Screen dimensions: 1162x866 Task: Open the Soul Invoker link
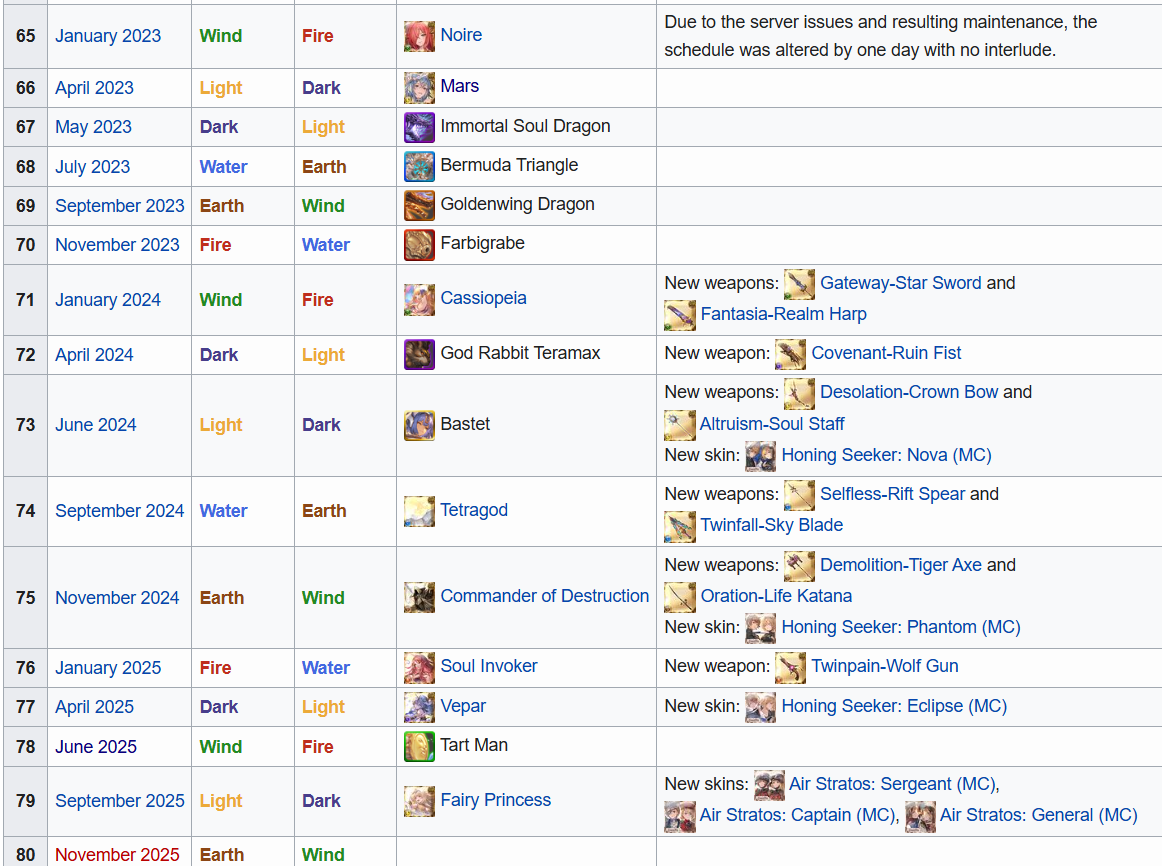coord(488,666)
